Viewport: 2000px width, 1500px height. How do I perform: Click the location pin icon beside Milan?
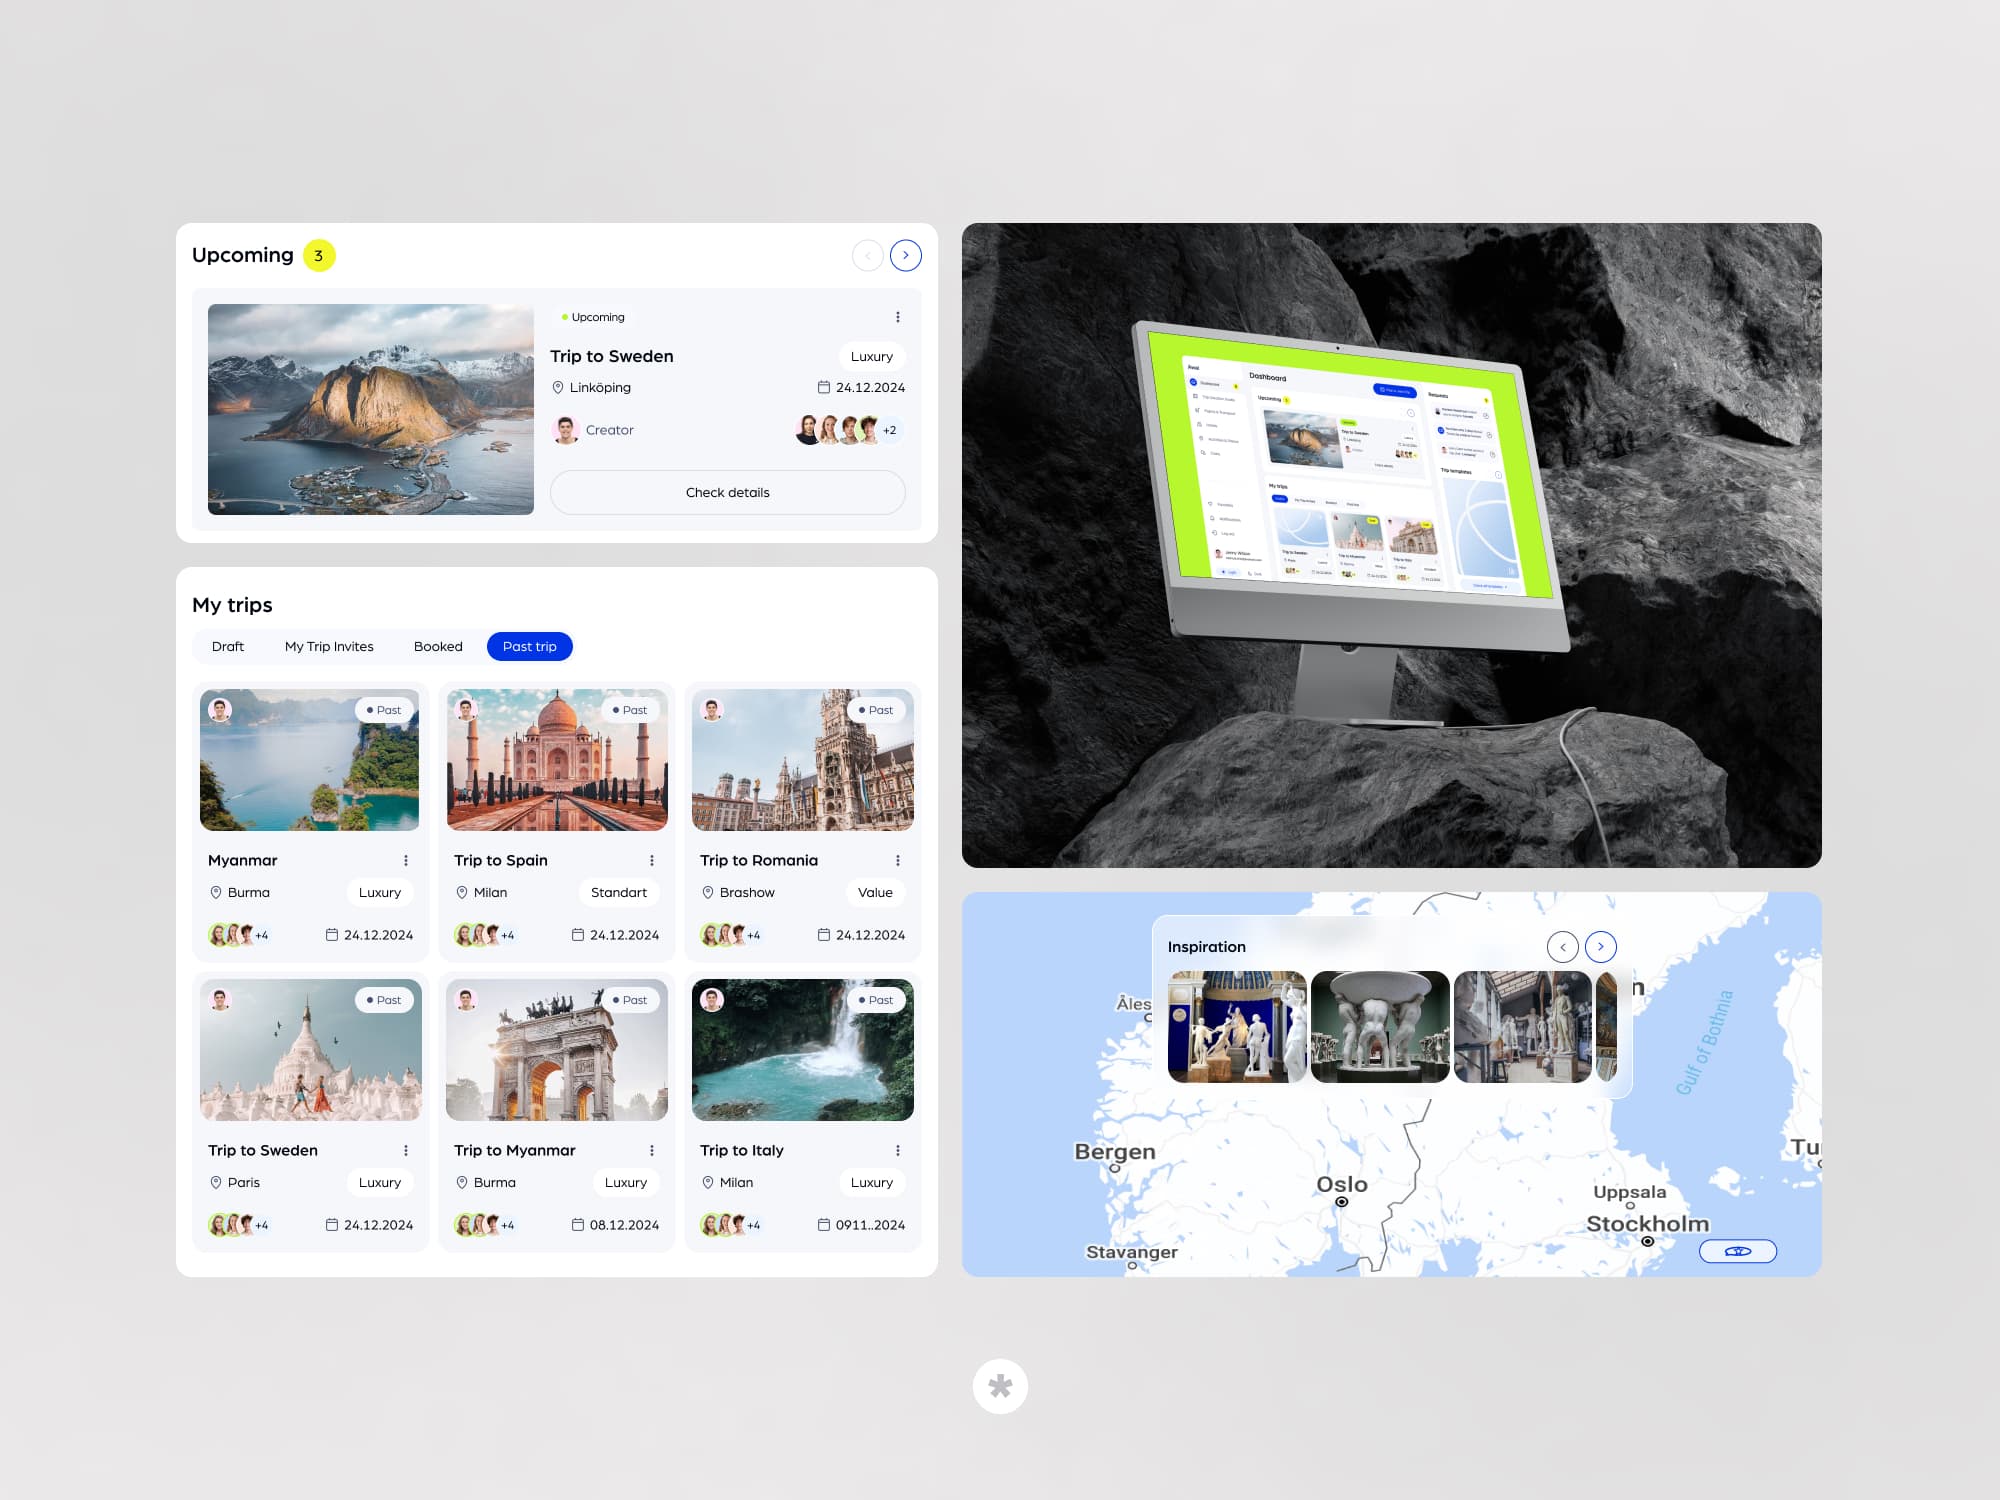click(x=463, y=892)
